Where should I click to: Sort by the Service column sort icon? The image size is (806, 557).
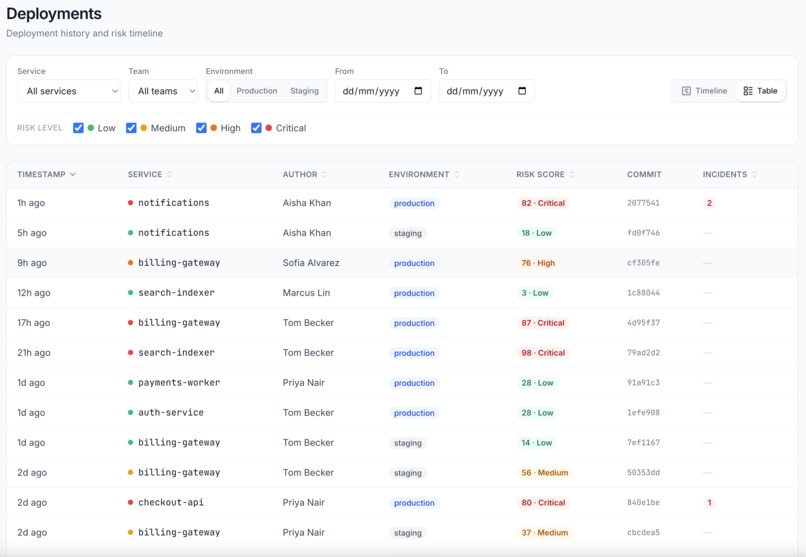pos(170,174)
